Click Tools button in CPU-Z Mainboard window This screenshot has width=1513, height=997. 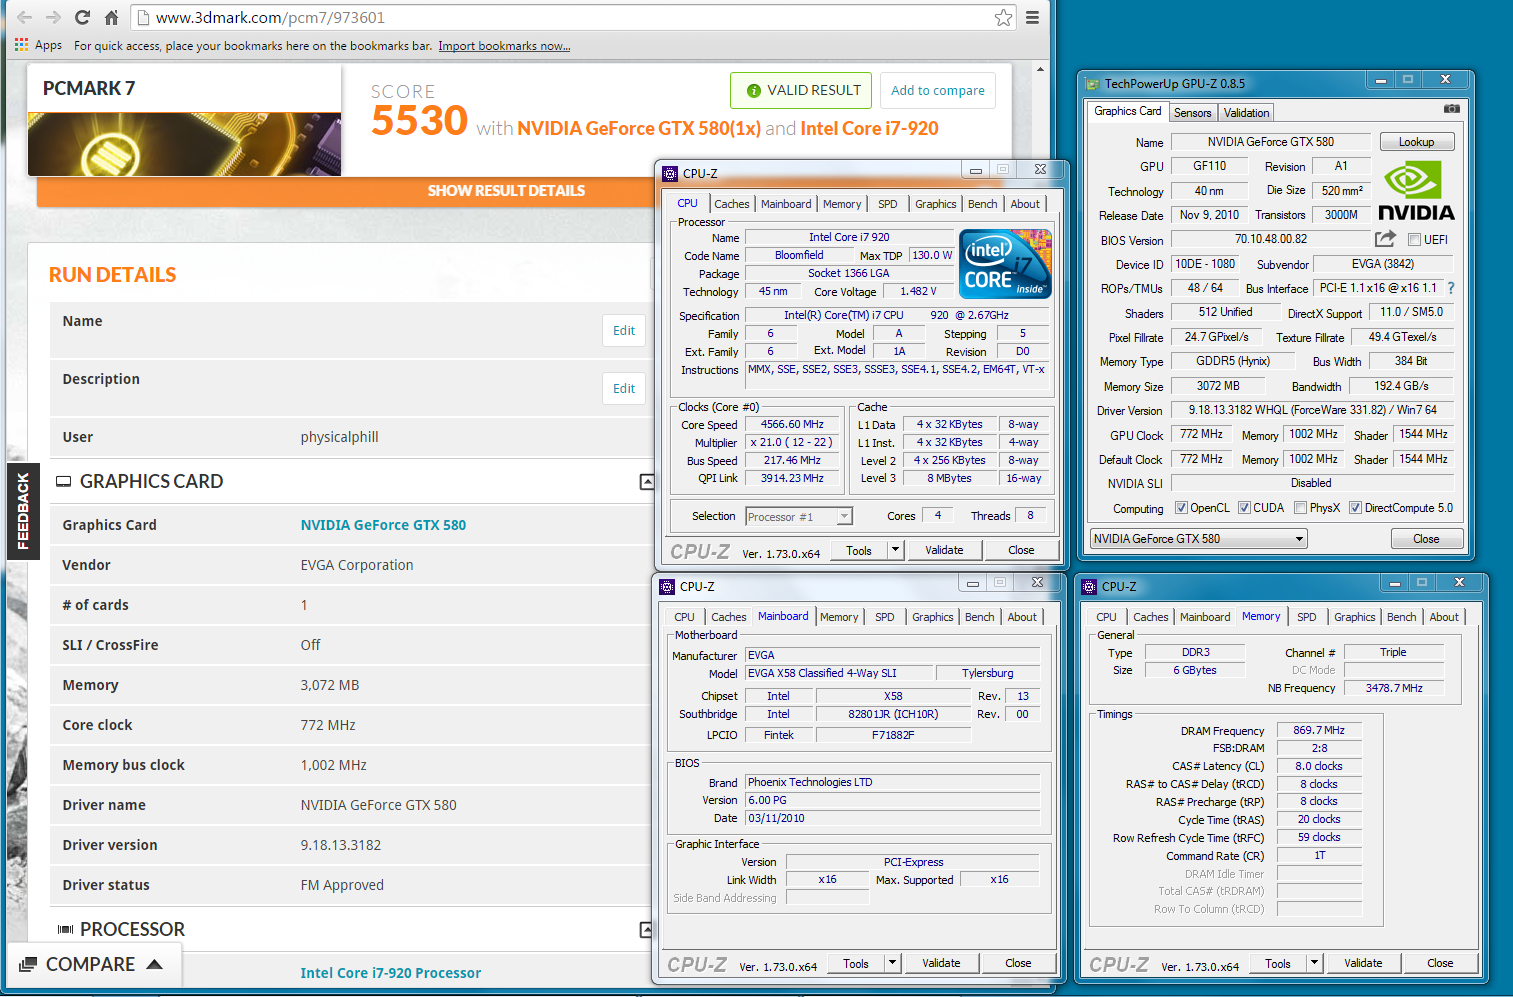[x=855, y=963]
